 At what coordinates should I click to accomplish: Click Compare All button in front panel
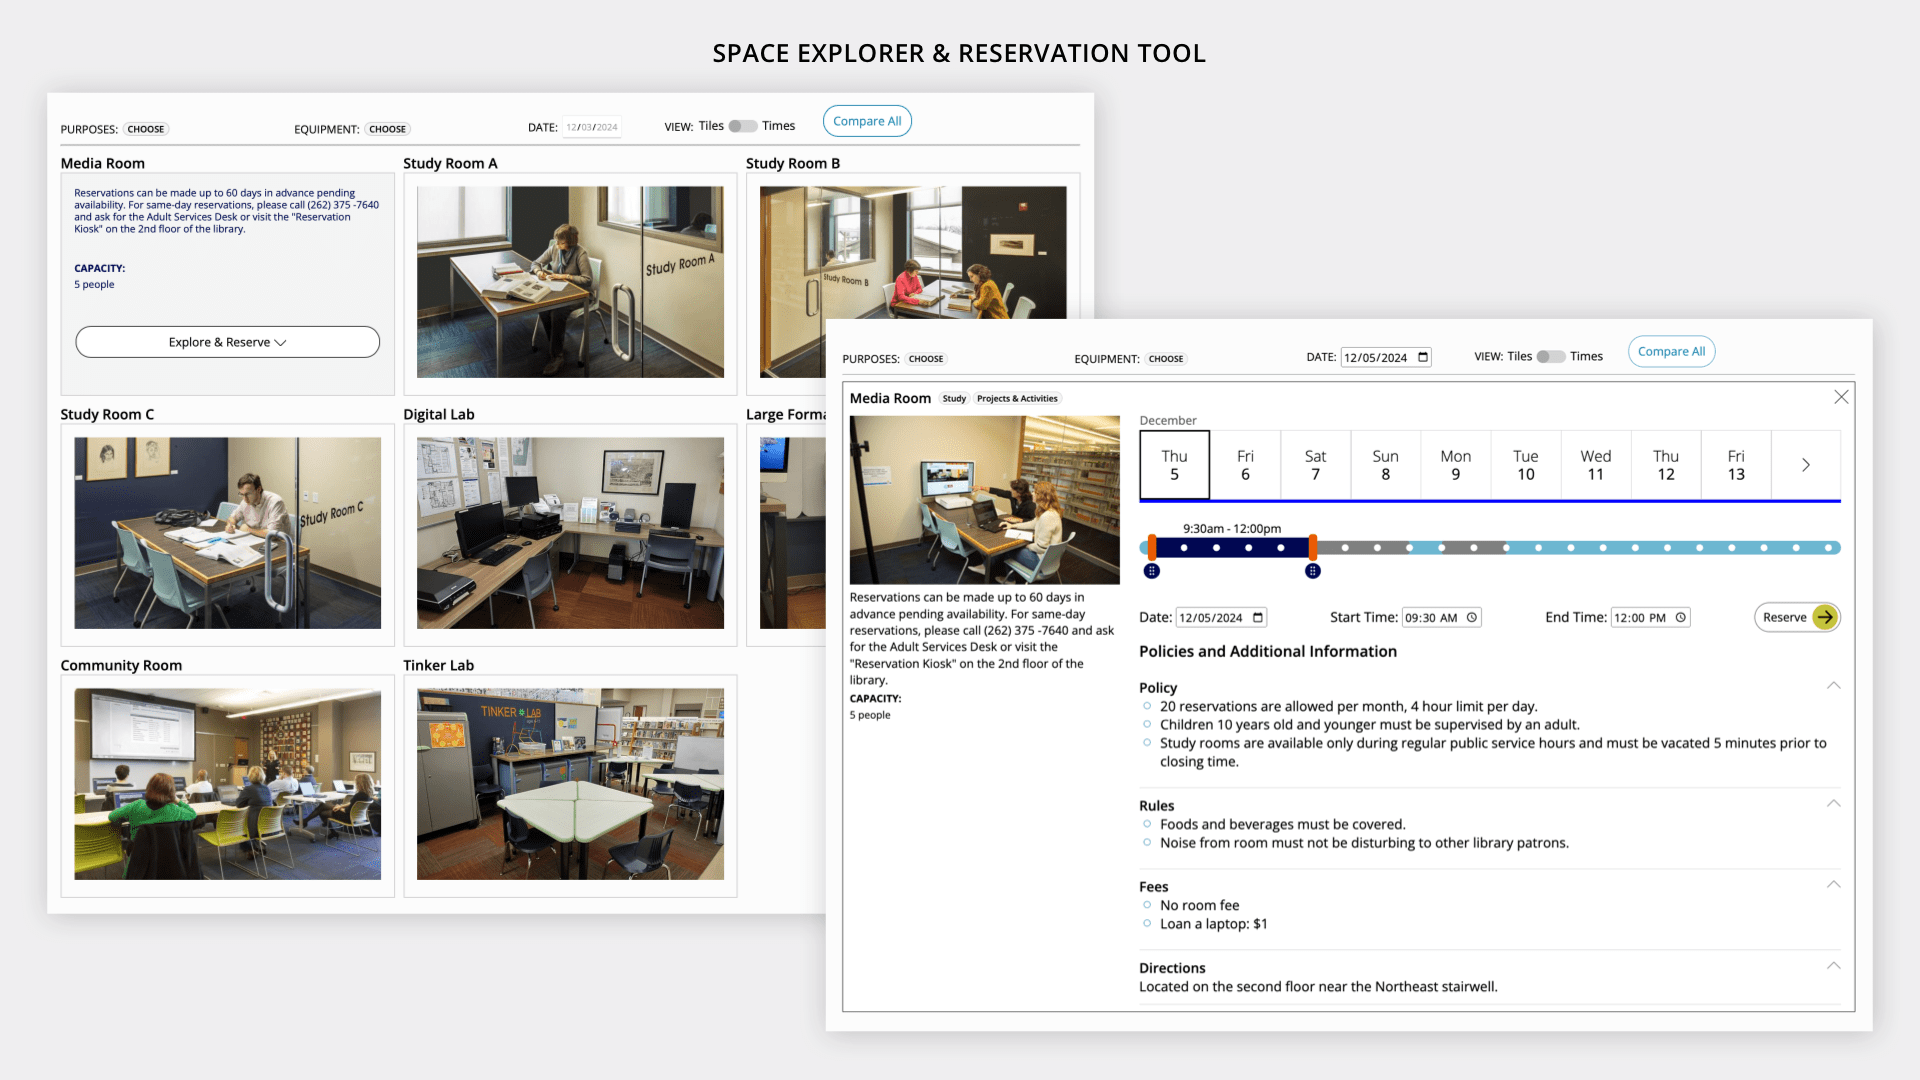coord(1671,352)
